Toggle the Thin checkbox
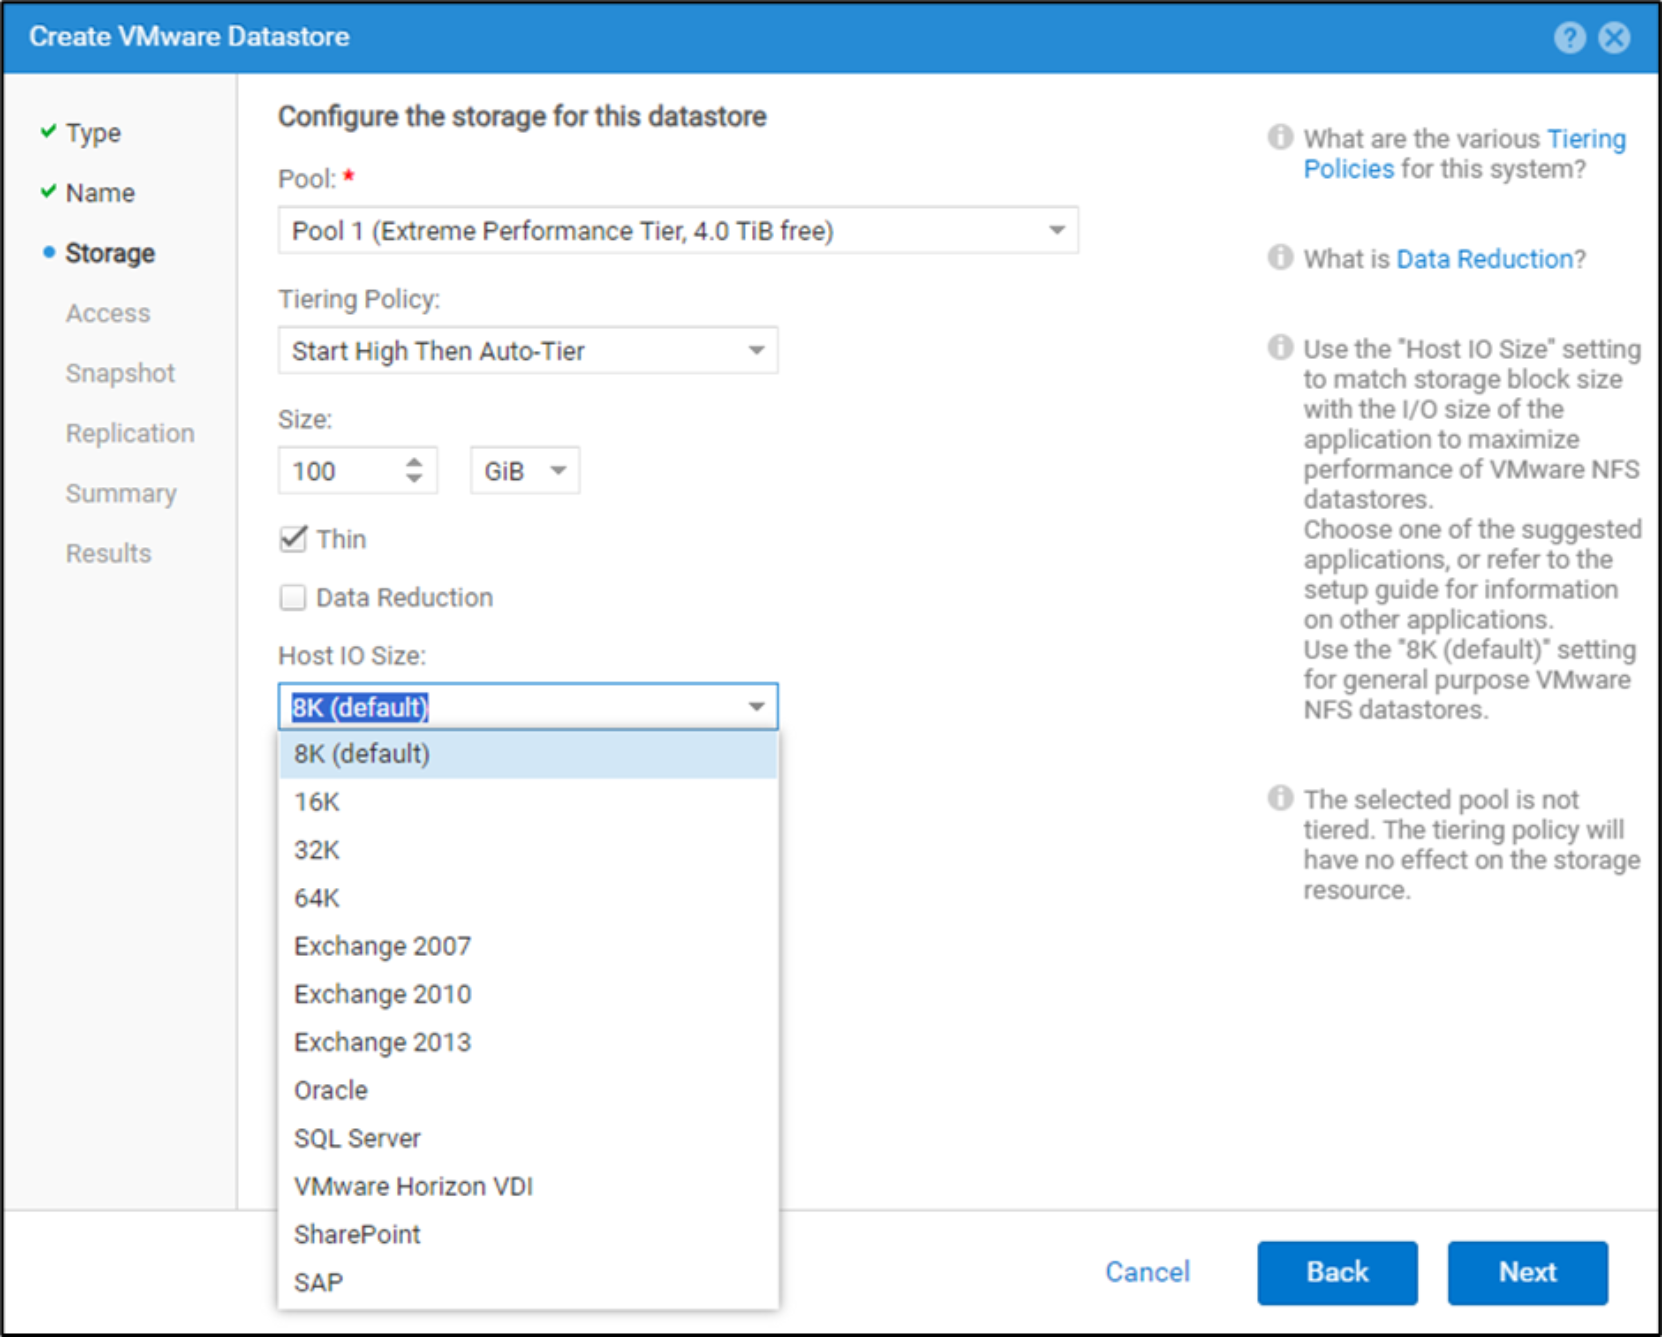The width and height of the screenshot is (1663, 1338). tap(293, 539)
